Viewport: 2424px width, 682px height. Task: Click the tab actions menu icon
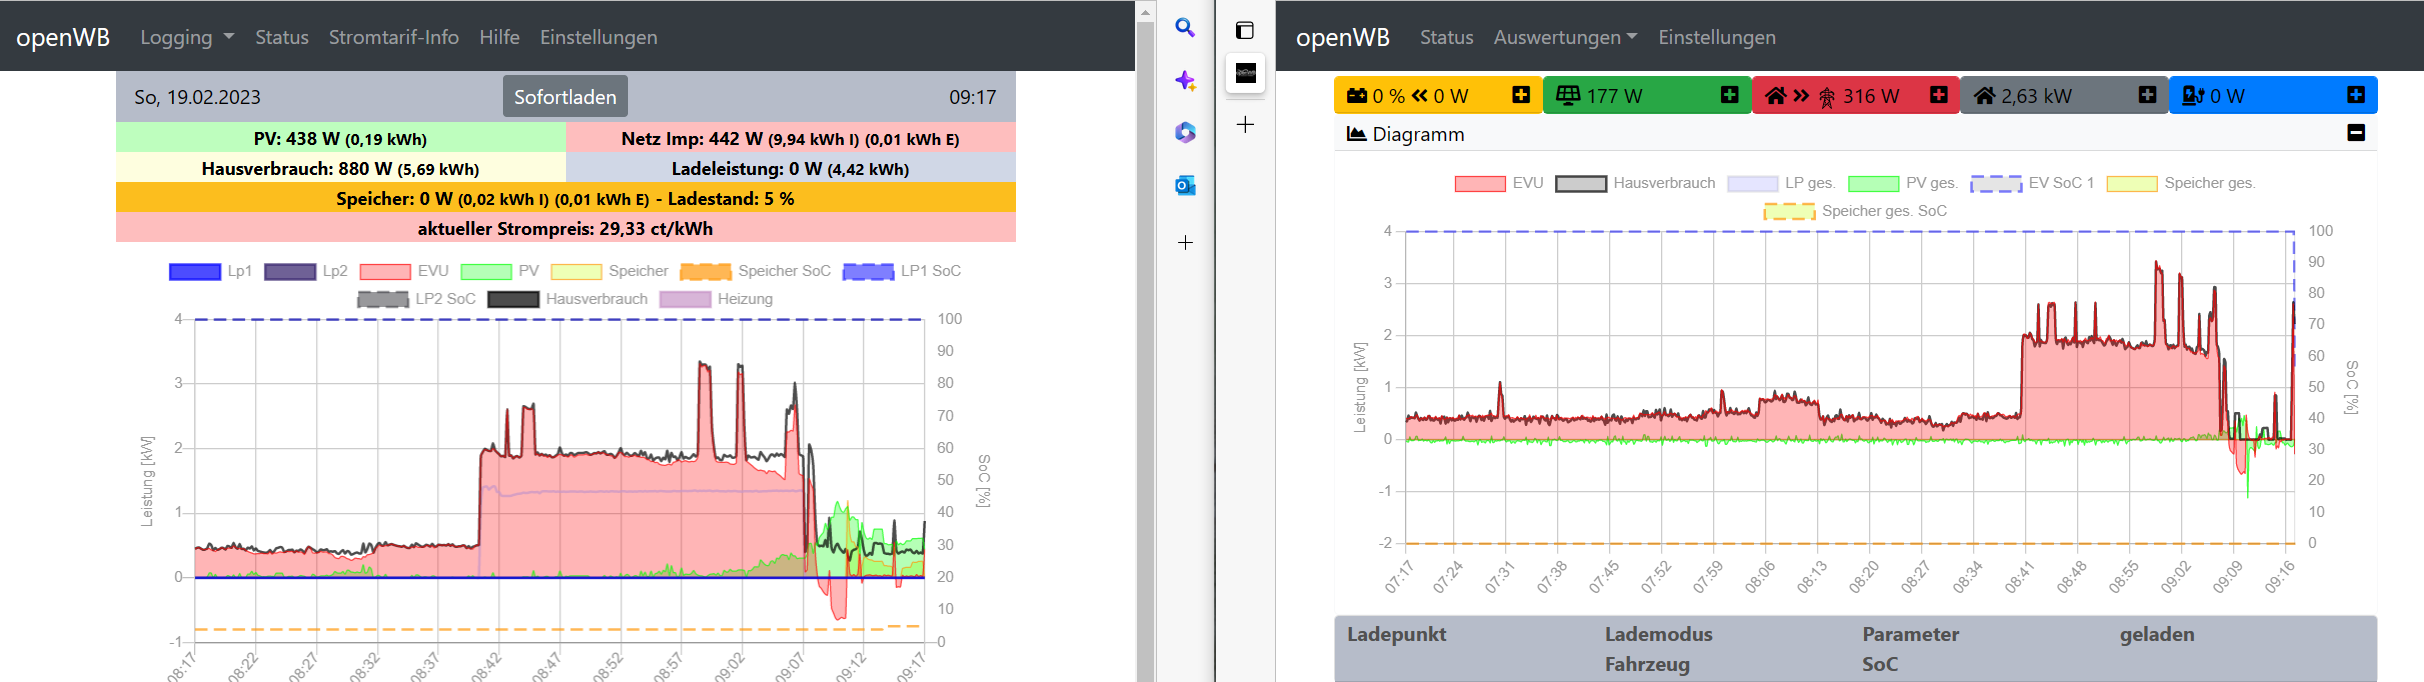click(x=1245, y=30)
